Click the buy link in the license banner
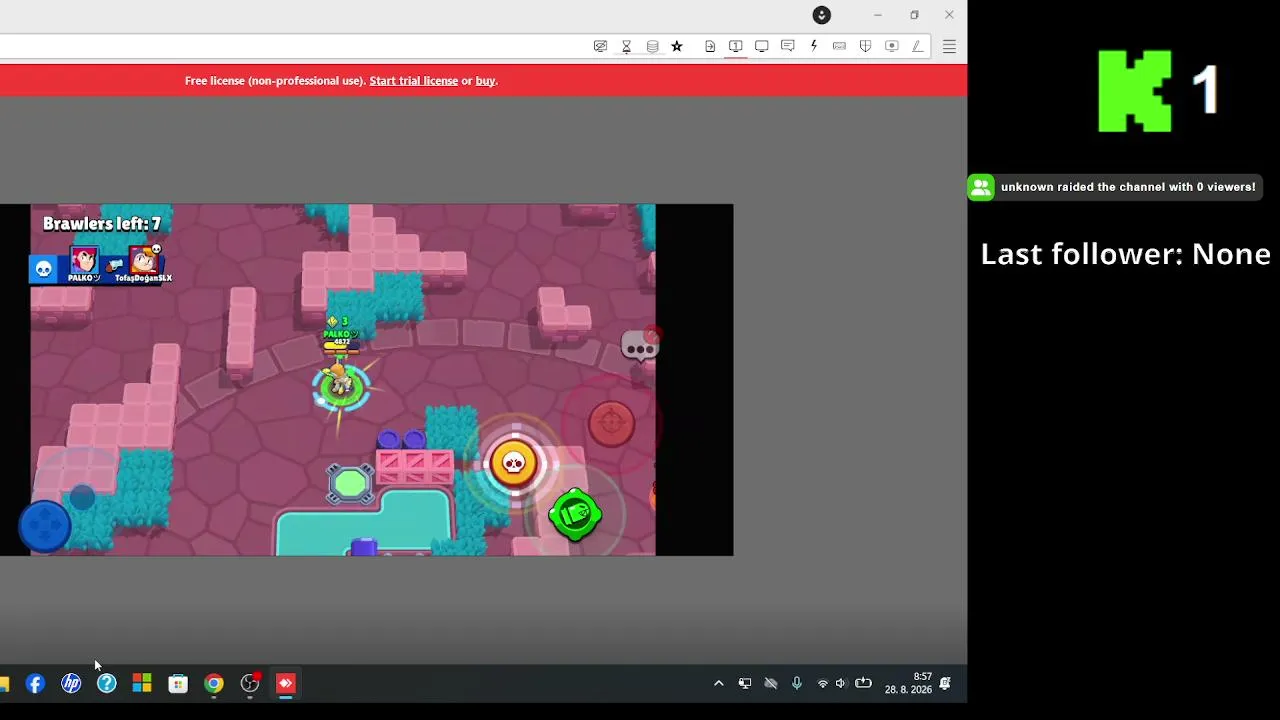The image size is (1280, 720). (x=485, y=81)
